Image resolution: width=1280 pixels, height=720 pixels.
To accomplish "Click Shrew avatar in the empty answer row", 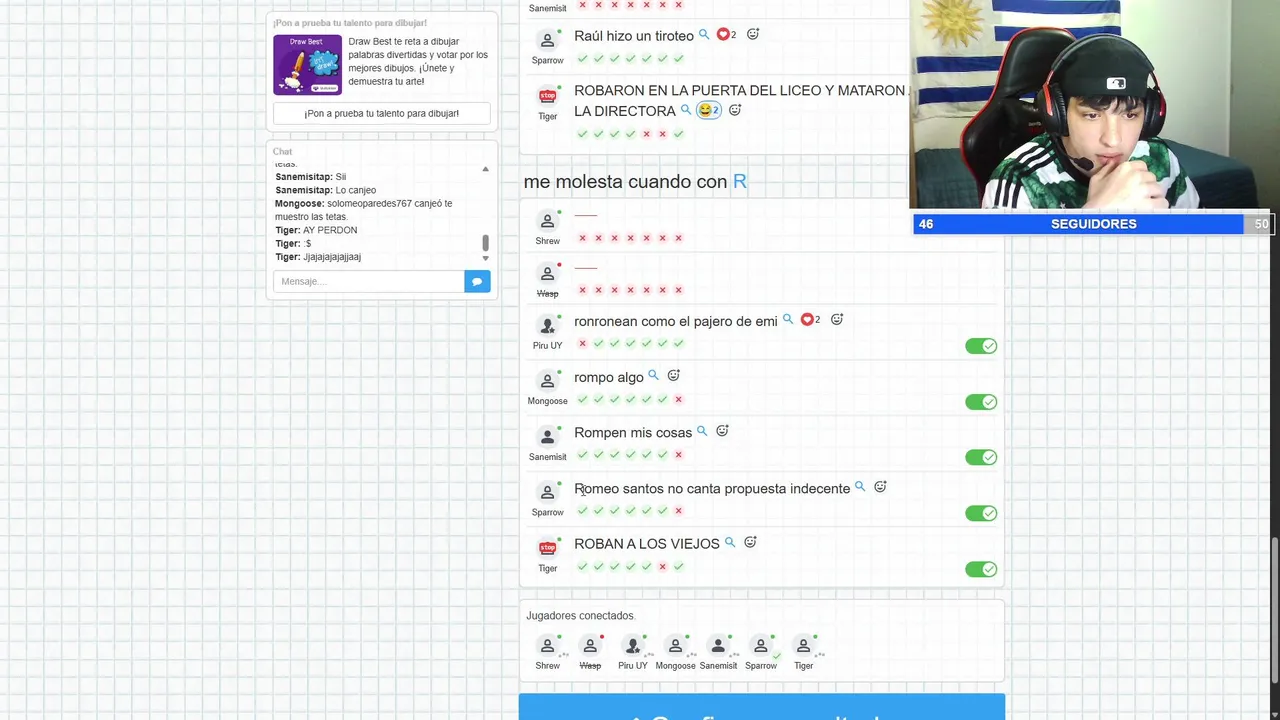I will click(x=547, y=220).
